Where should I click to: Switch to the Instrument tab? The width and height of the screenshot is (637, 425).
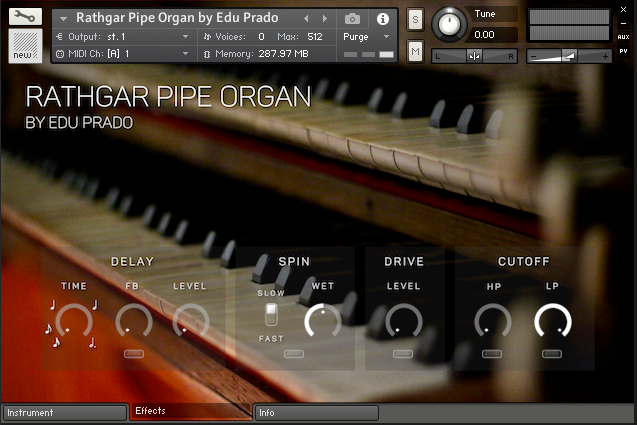click(x=64, y=412)
